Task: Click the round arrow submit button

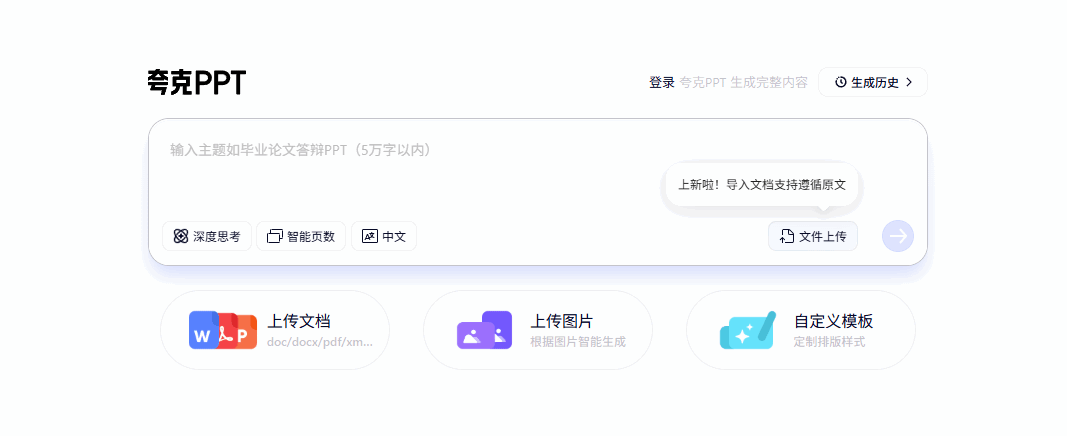Action: tap(898, 236)
